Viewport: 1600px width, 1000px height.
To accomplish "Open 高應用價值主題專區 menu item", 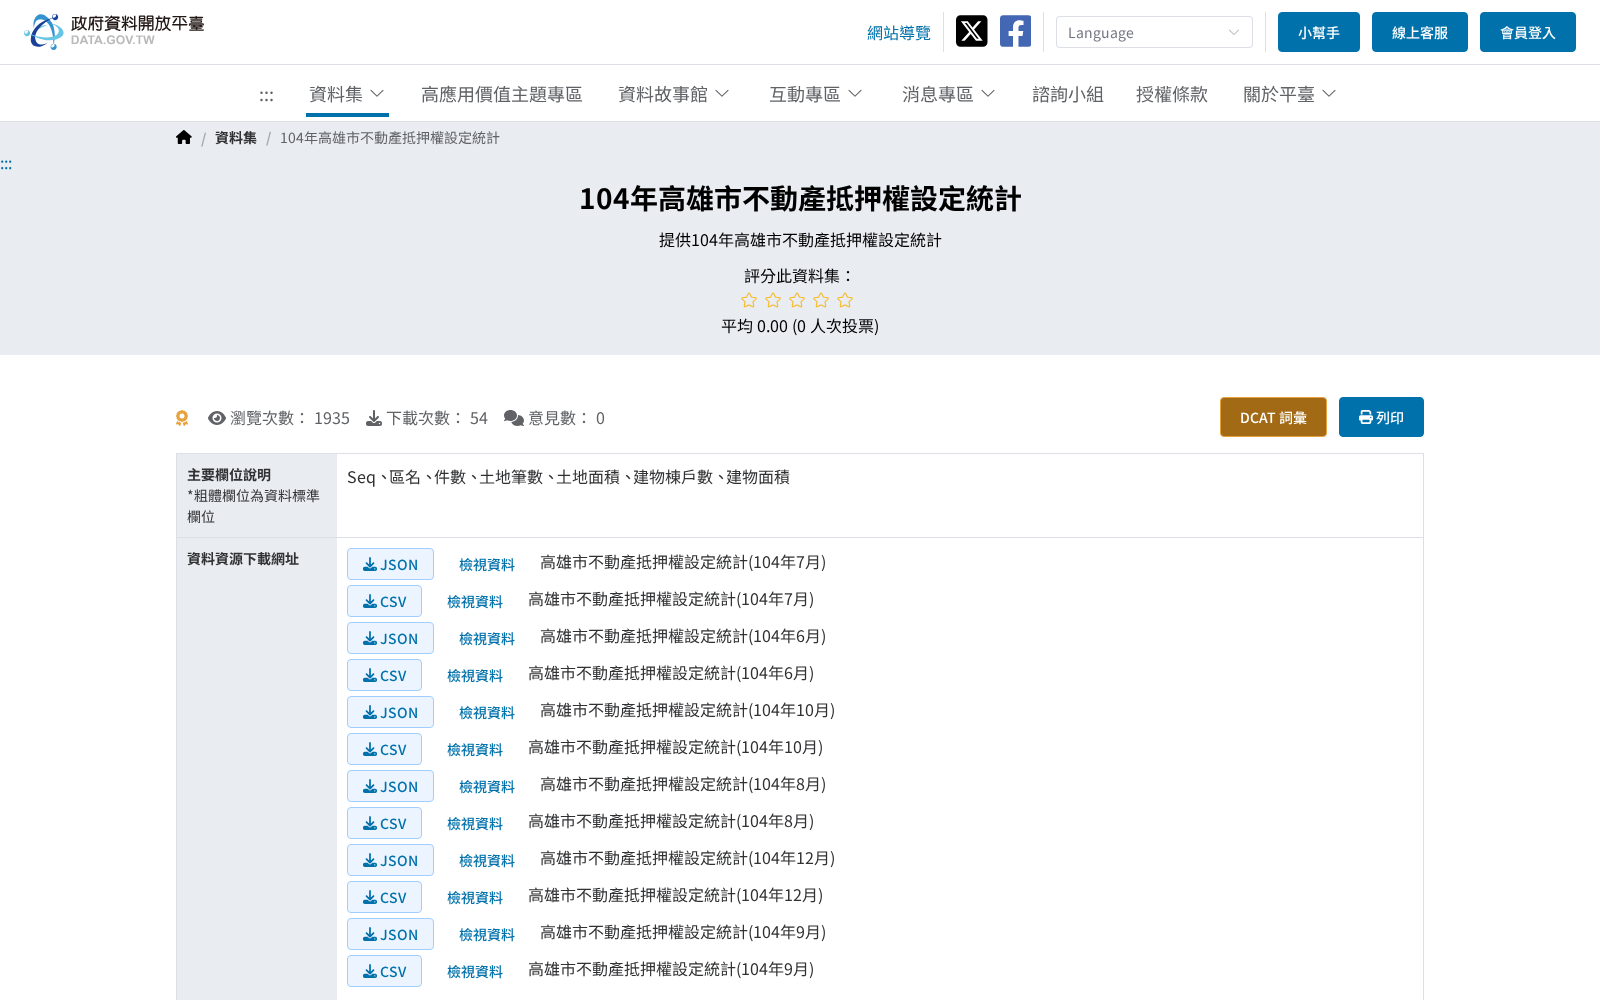I will [x=501, y=94].
